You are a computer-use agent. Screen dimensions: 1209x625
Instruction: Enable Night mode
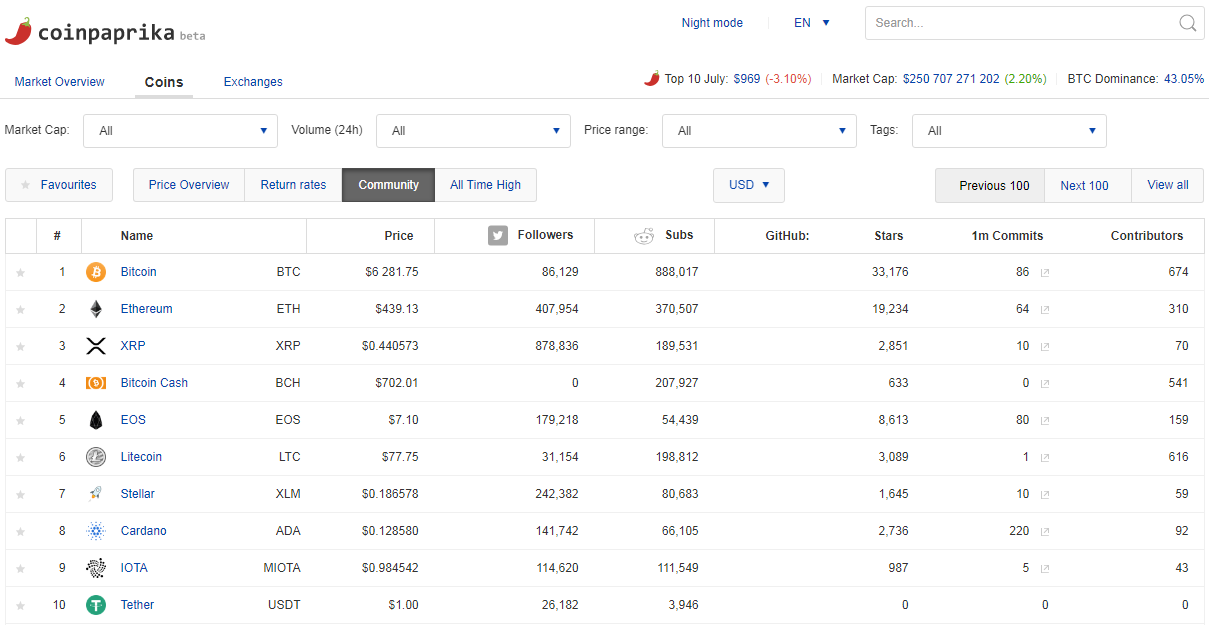click(x=712, y=23)
